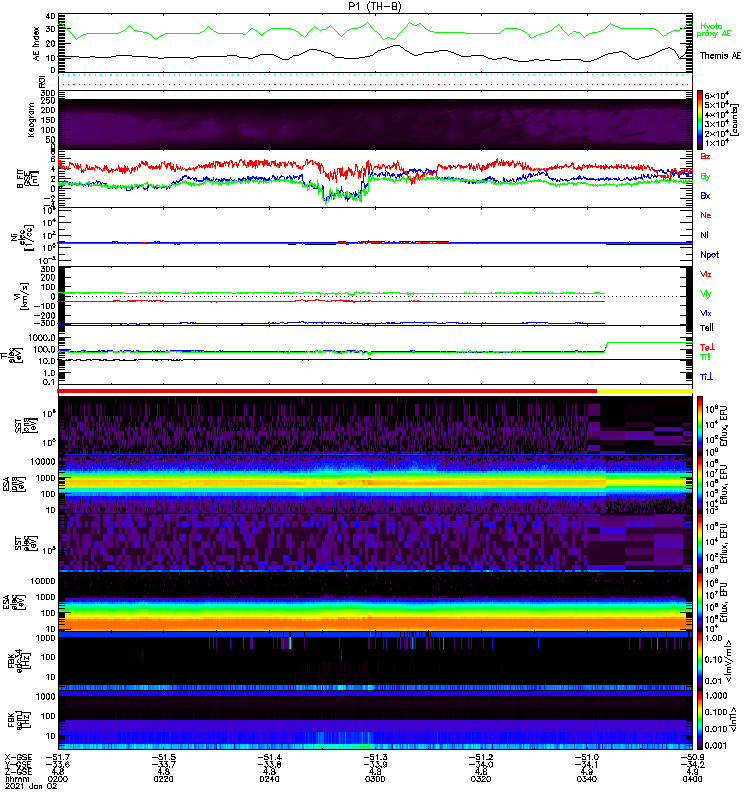Click the green 'Viy' velocity legend label
The height and width of the screenshot is (800, 750).
click(x=705, y=294)
